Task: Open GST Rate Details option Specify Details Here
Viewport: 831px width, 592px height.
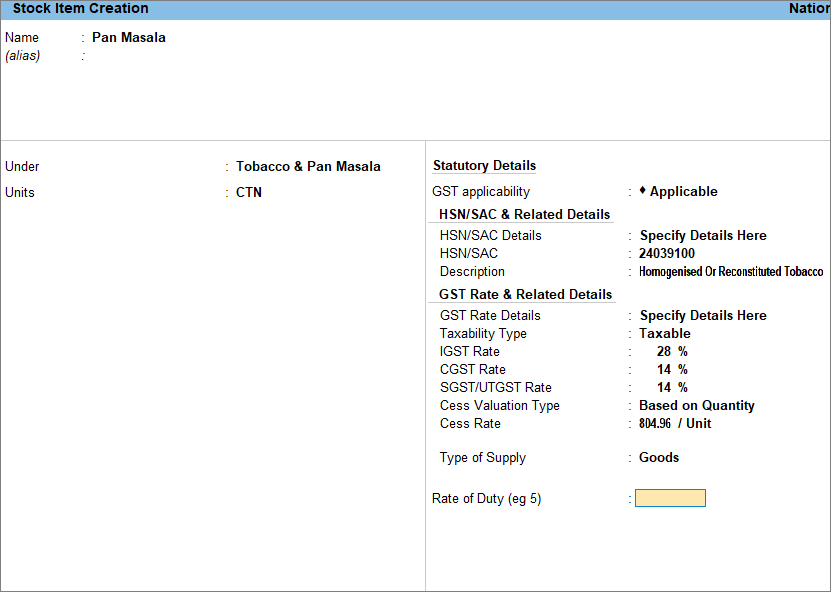Action: [x=703, y=315]
